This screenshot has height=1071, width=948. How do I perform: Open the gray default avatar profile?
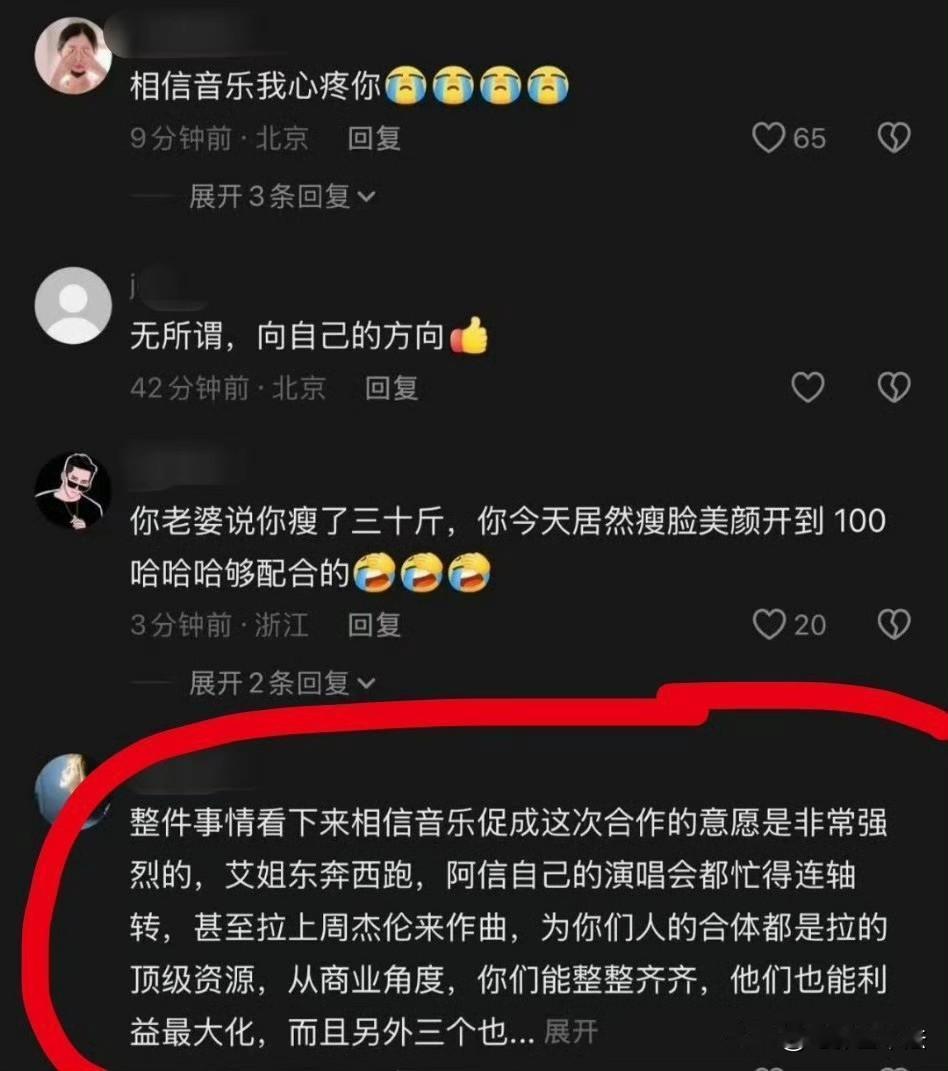coord(73,305)
